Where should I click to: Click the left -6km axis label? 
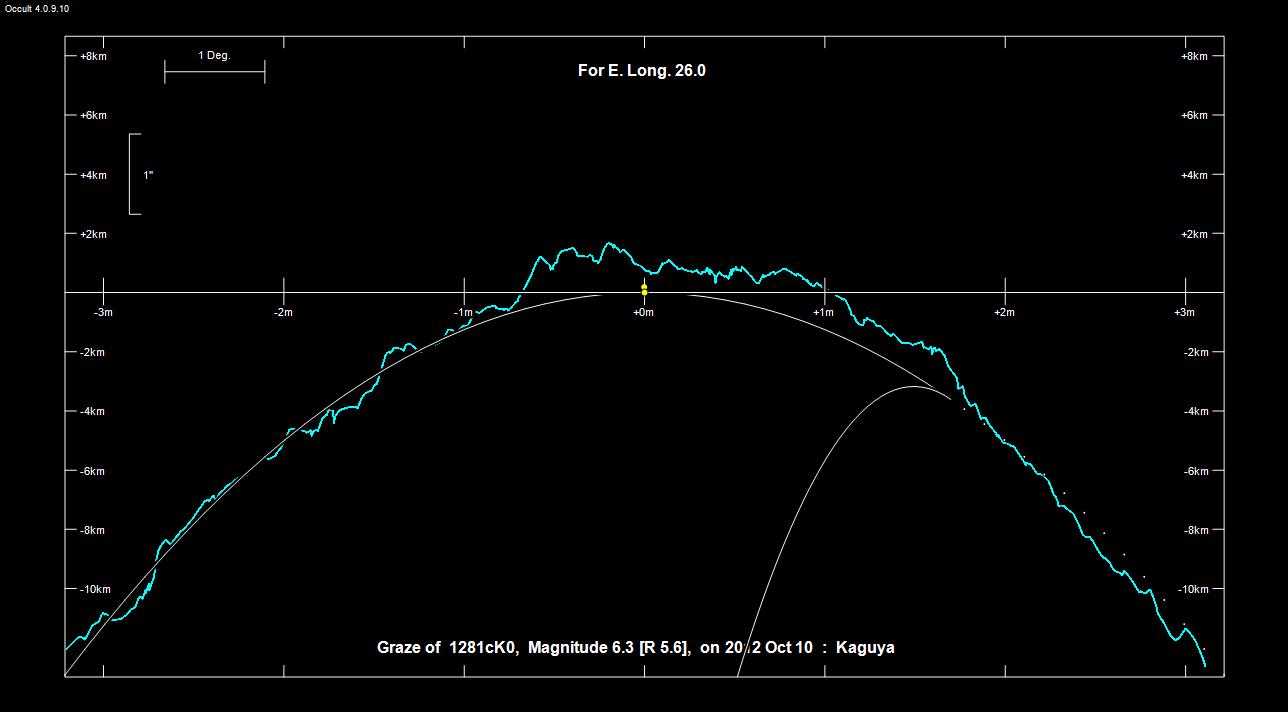(92, 471)
